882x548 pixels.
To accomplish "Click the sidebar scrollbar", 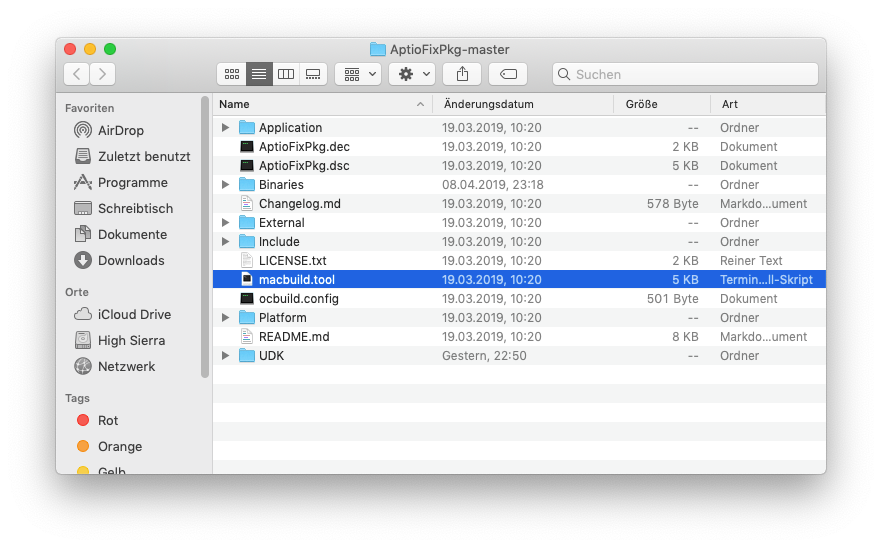I will click(205, 237).
